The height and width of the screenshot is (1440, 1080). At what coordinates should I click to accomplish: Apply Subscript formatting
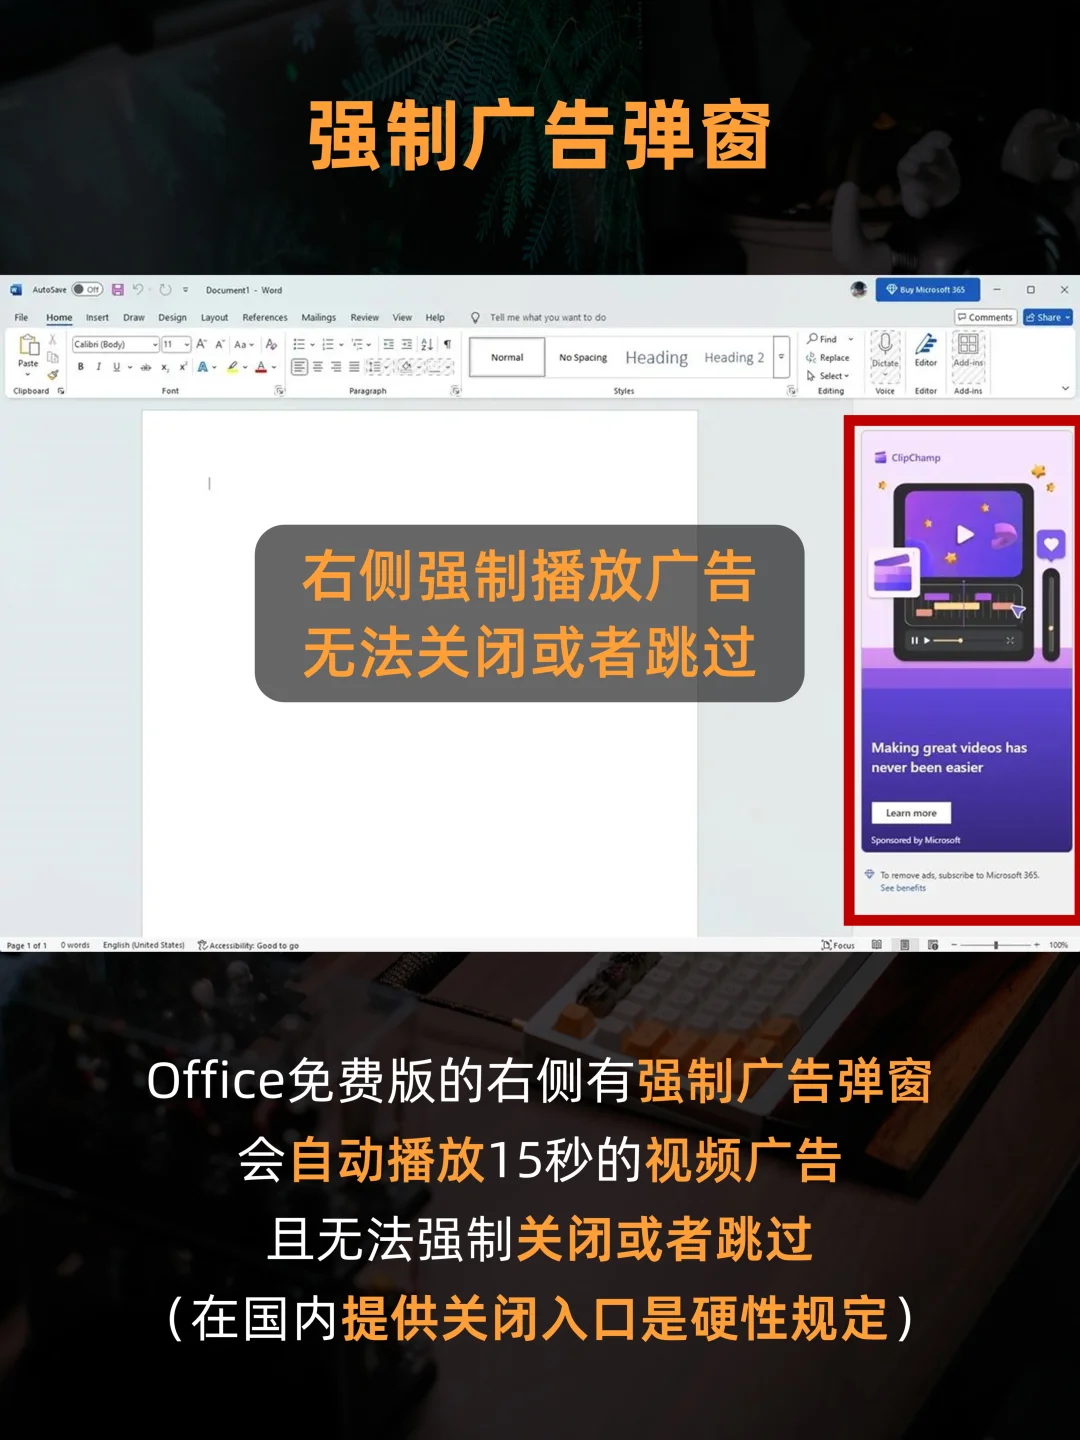pyautogui.click(x=165, y=367)
